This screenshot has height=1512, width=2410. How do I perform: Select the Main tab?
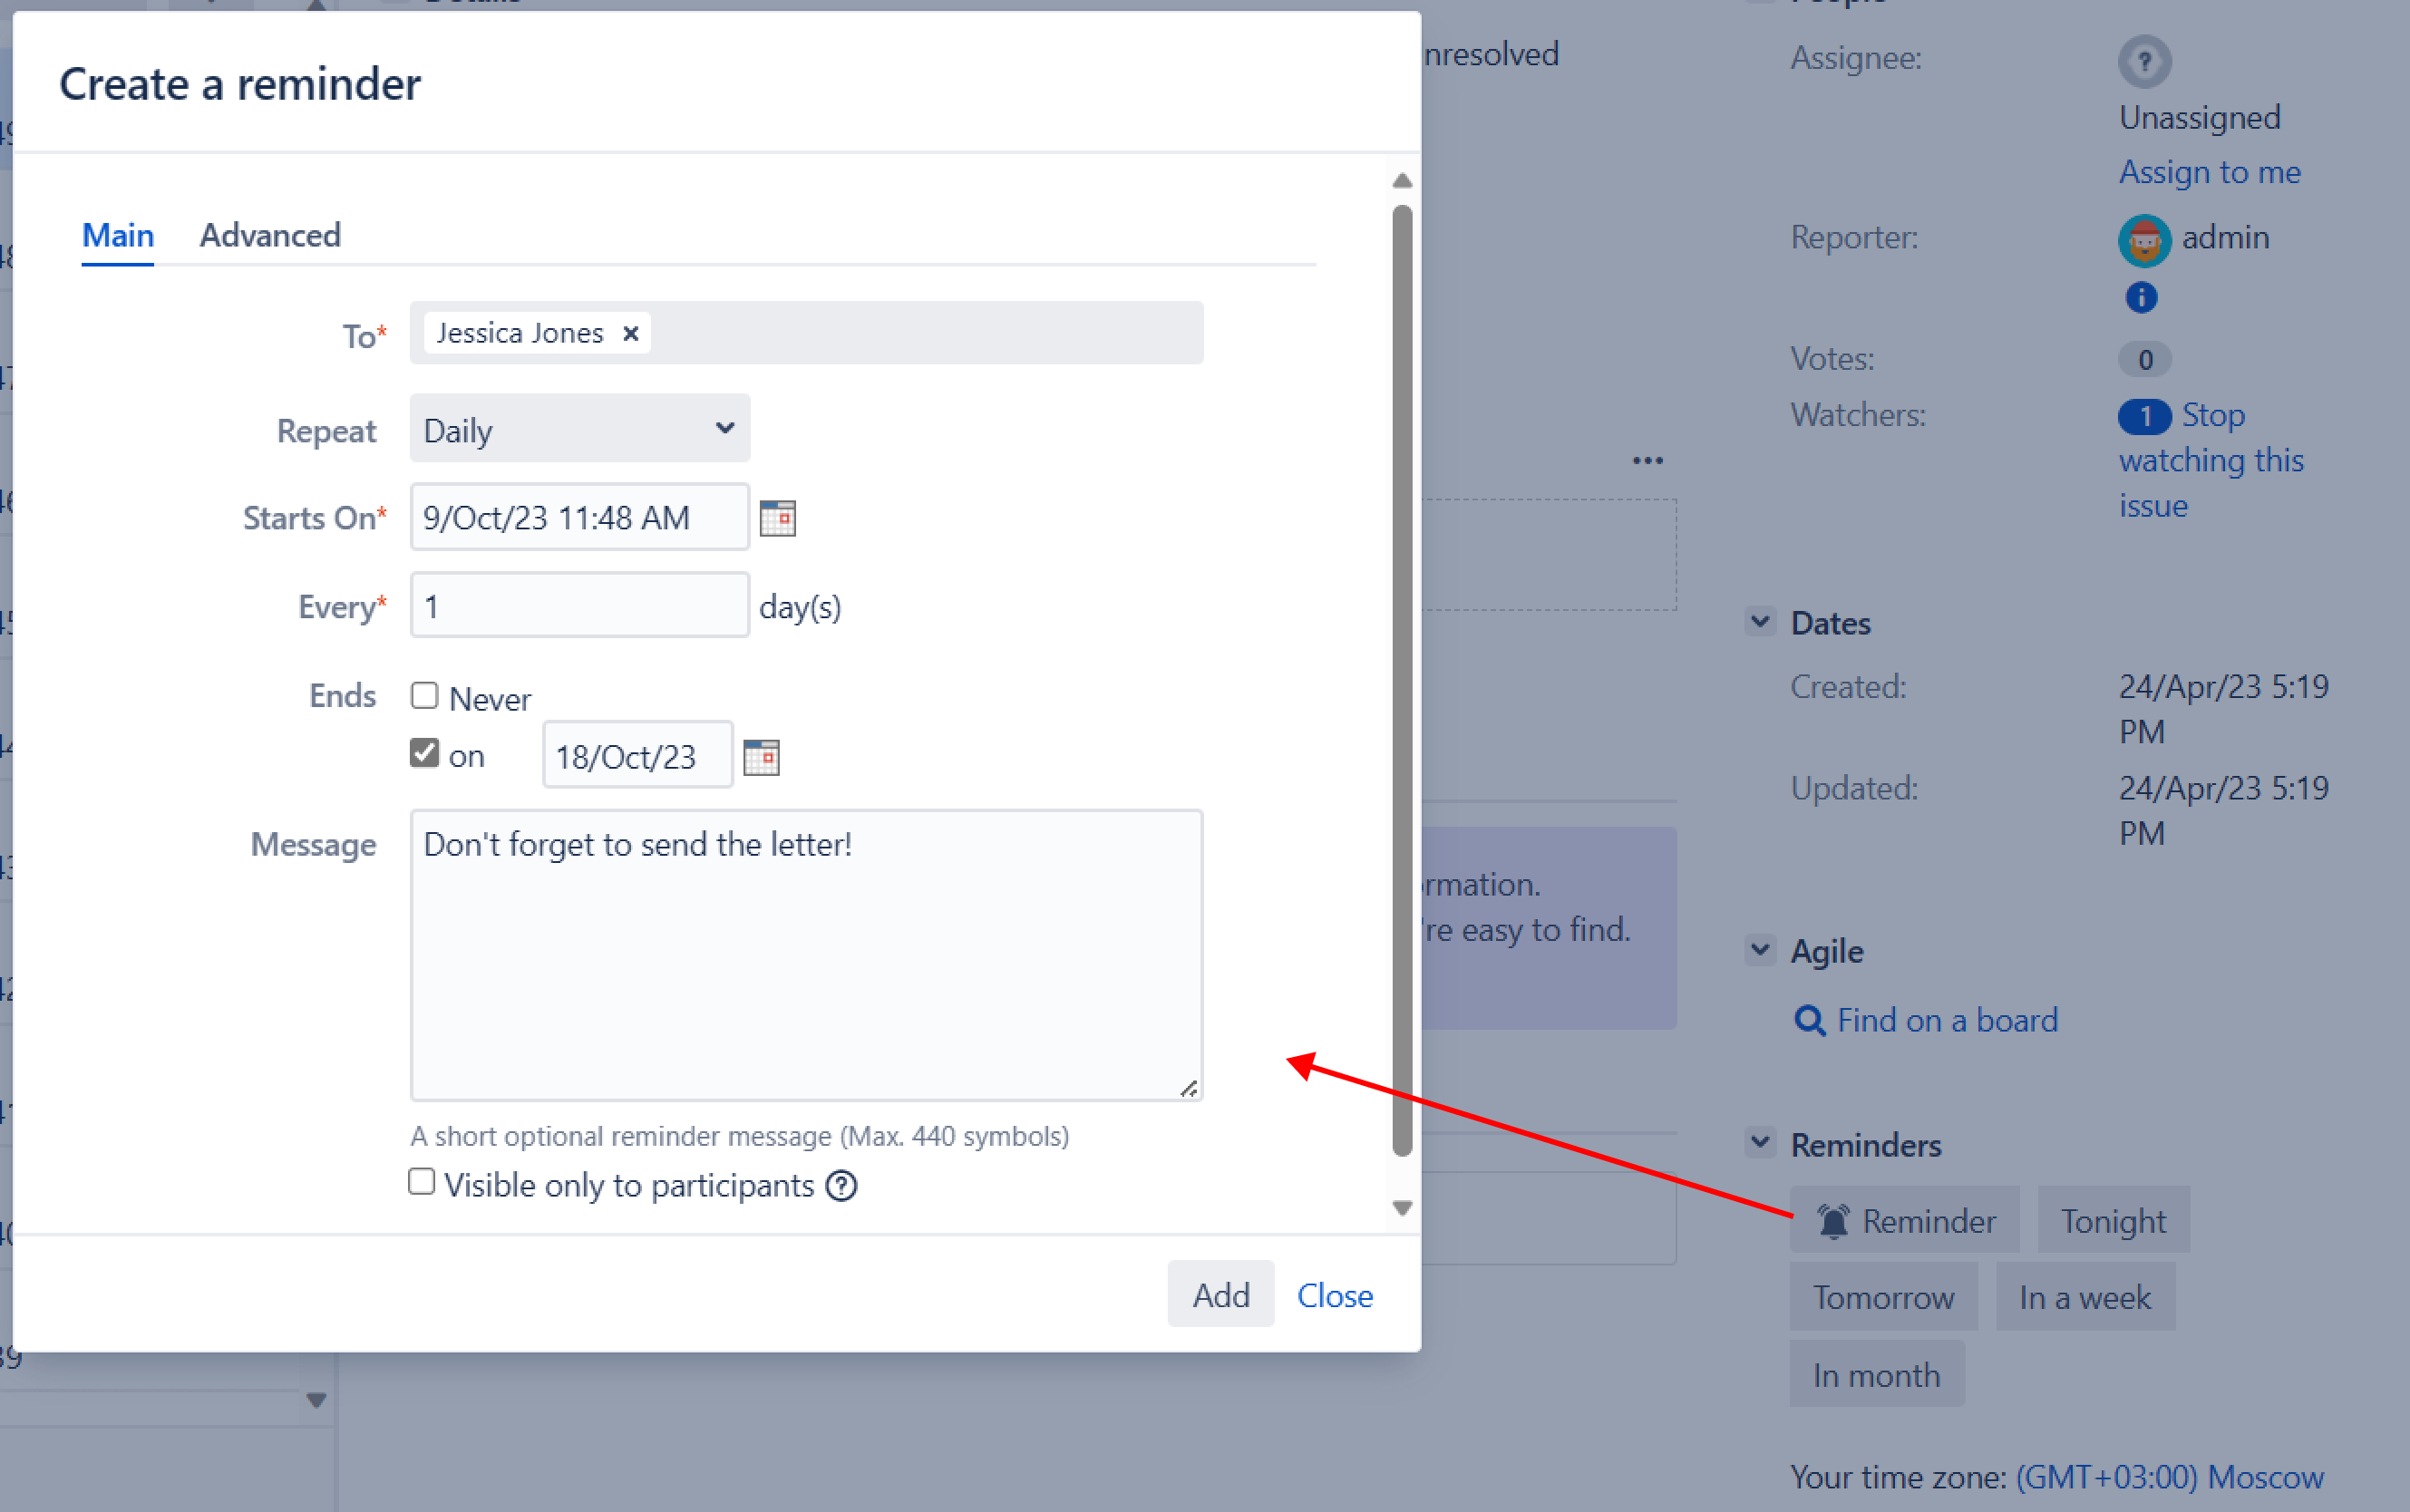117,235
